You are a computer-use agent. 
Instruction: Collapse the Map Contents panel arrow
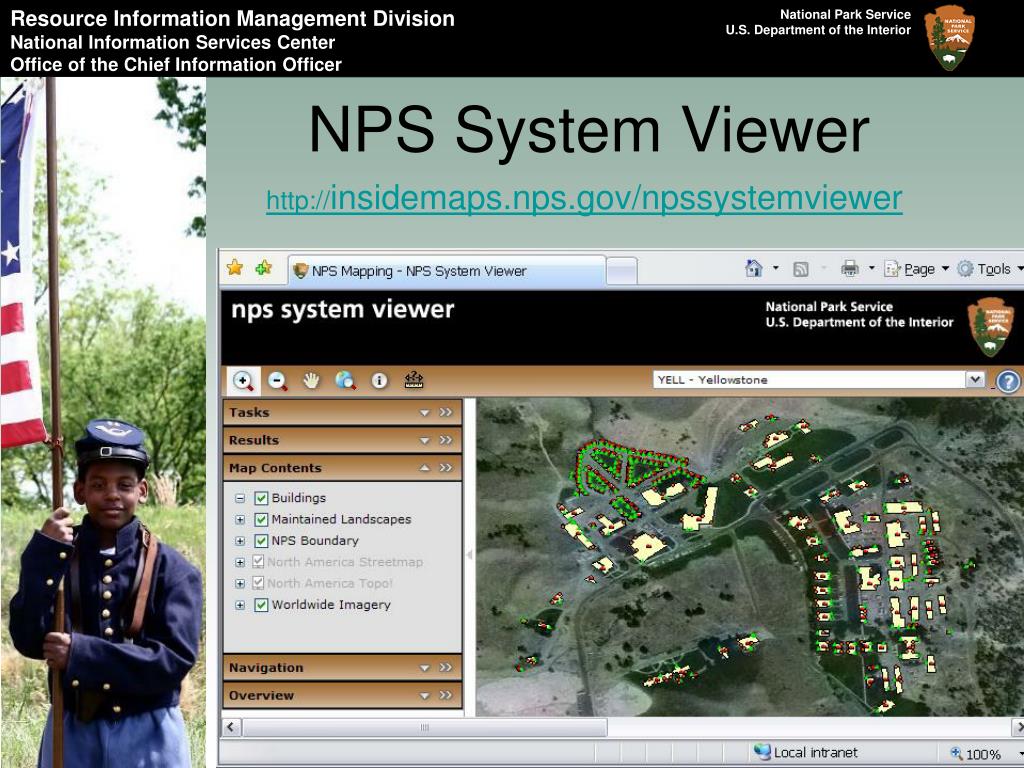click(424, 468)
